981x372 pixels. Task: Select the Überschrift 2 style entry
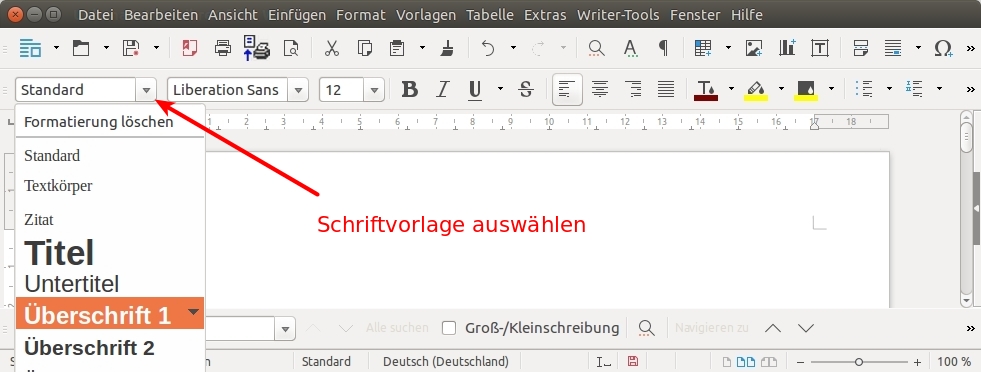[x=89, y=348]
